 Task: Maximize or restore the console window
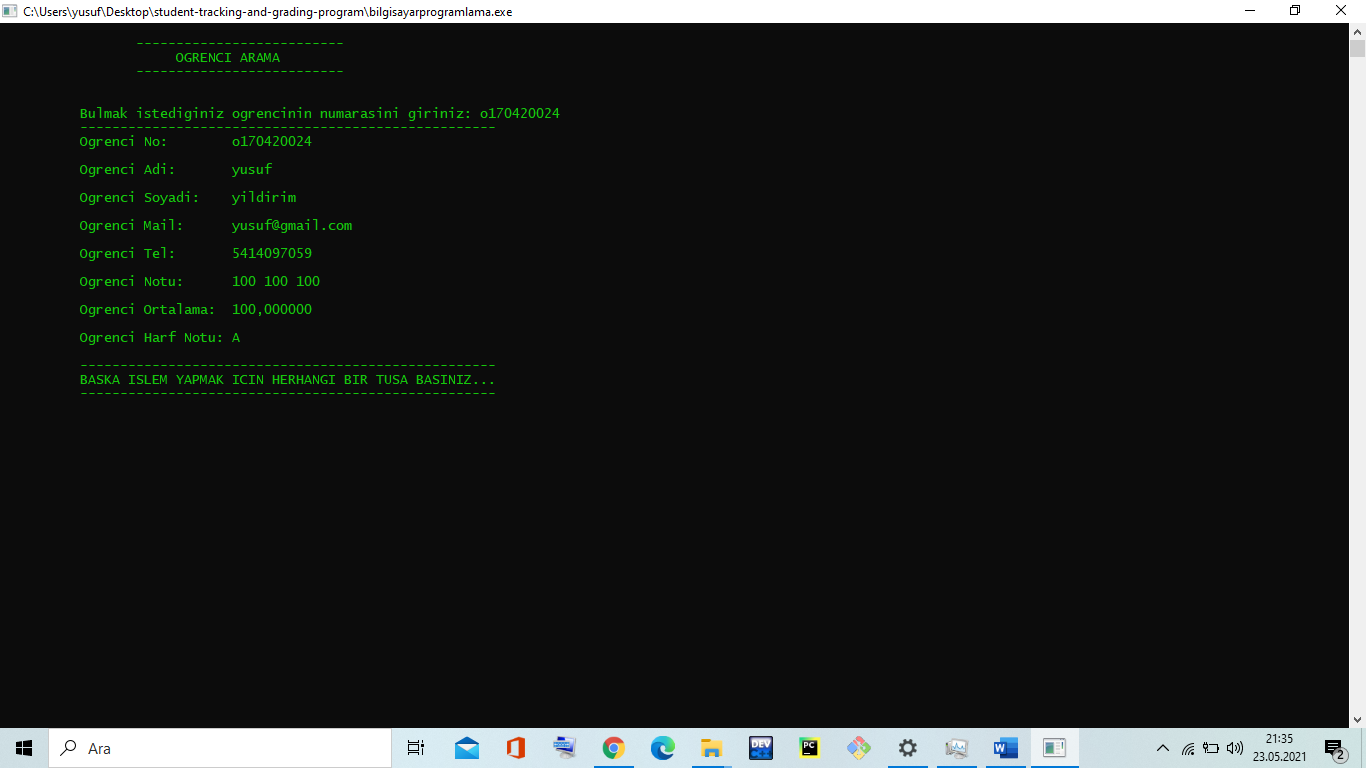1295,11
